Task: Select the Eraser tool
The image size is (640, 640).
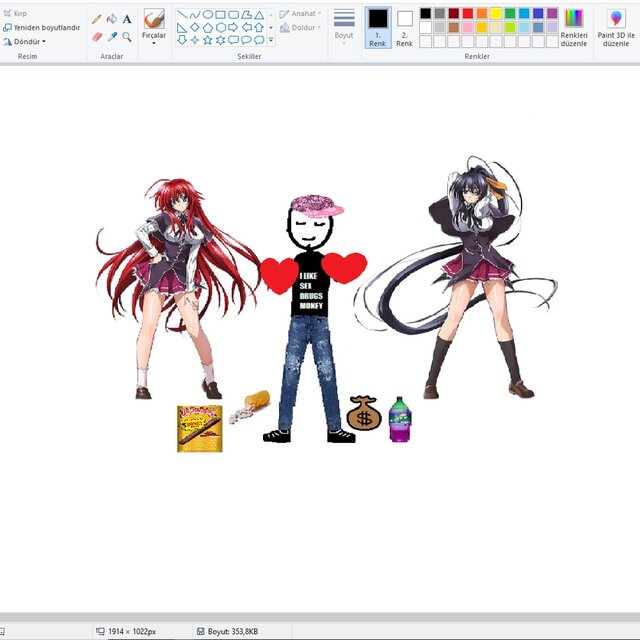Action: [97, 37]
